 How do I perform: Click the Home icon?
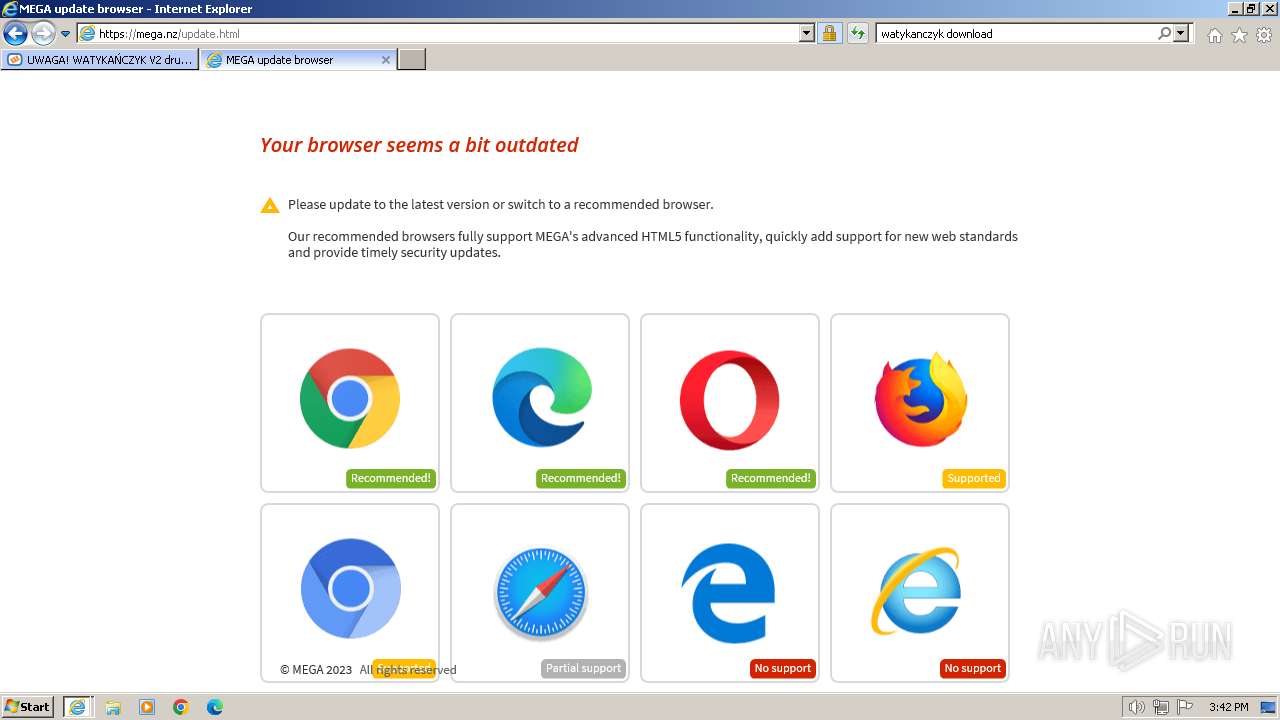(x=1214, y=35)
